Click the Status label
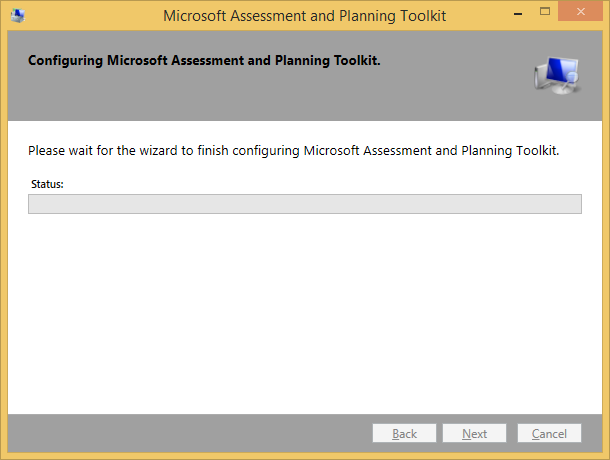Screen dimensions: 610x460 [47, 184]
